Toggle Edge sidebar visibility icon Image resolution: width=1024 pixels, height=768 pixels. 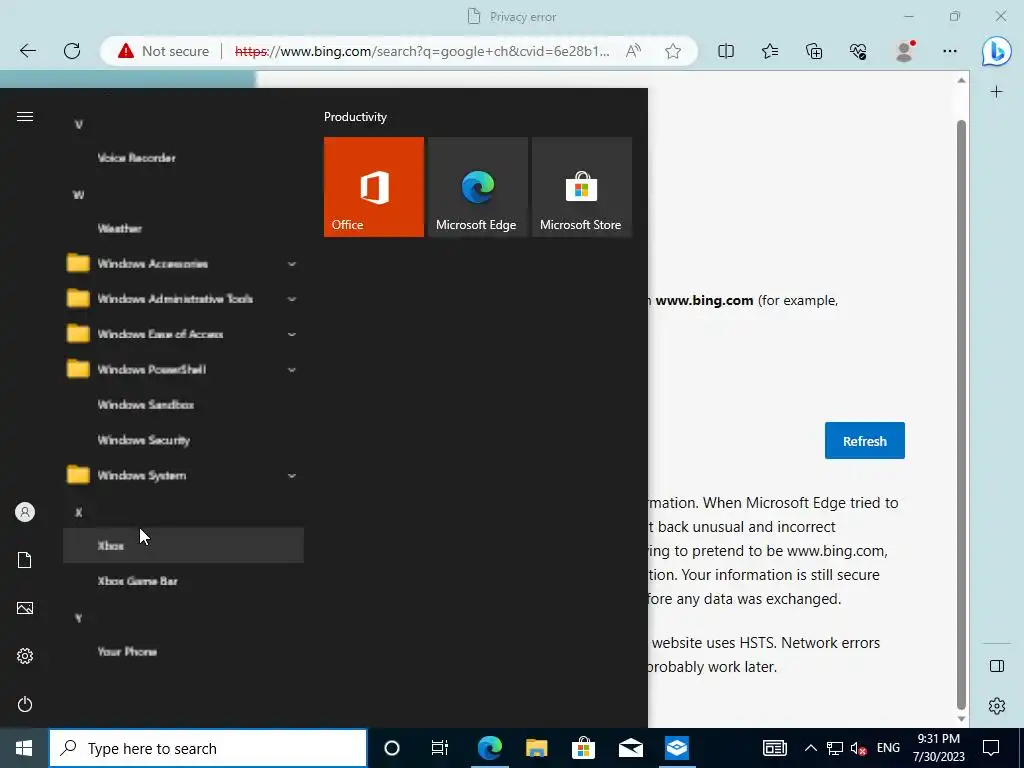tap(997, 666)
